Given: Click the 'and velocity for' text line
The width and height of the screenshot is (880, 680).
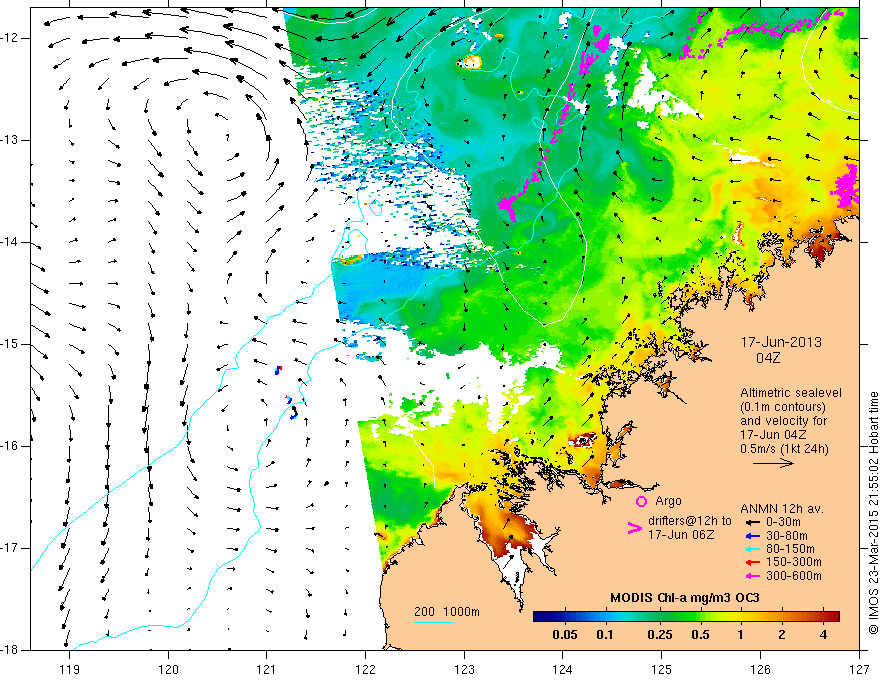Looking at the screenshot, I should (783, 421).
